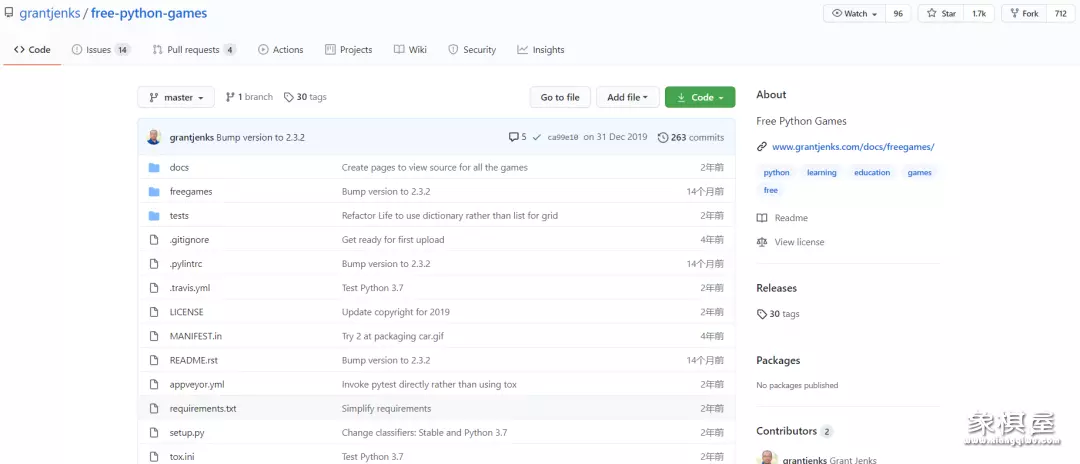Open the green Code download dropdown
The height and width of the screenshot is (464, 1080).
pos(700,97)
